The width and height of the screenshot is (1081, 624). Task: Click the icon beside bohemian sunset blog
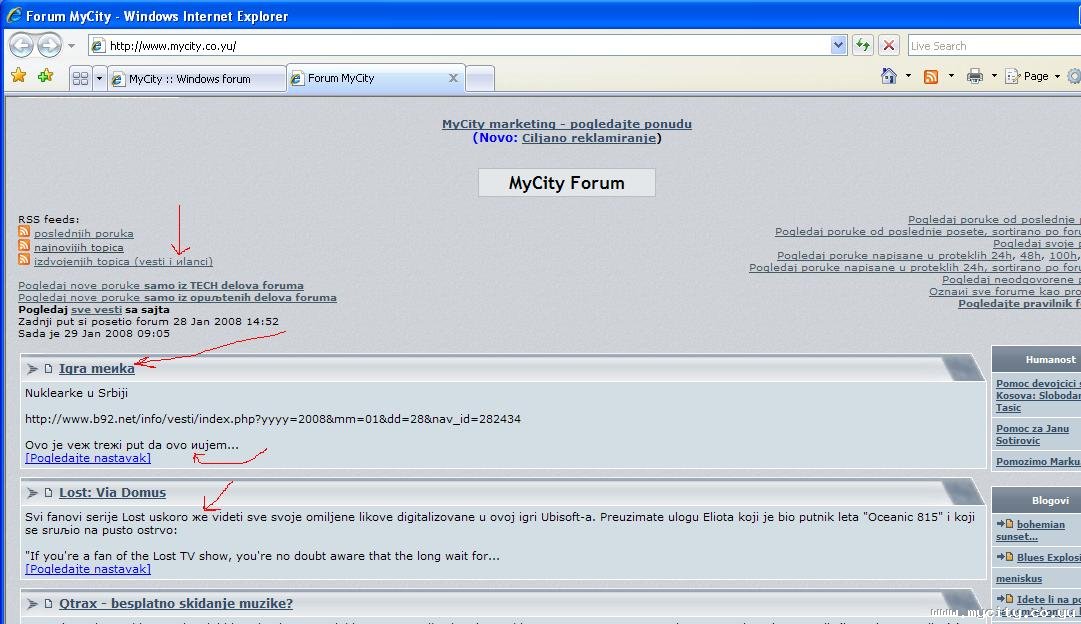pos(1004,524)
